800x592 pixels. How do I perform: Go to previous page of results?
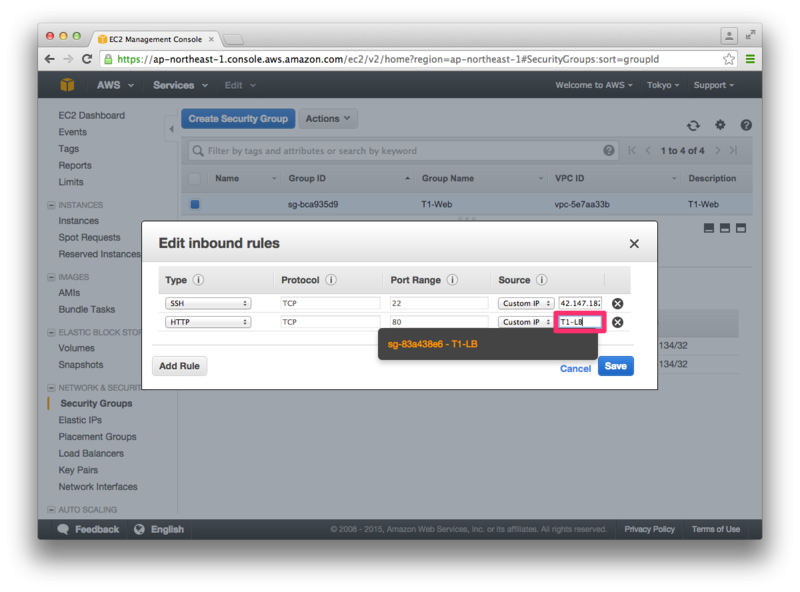[648, 151]
